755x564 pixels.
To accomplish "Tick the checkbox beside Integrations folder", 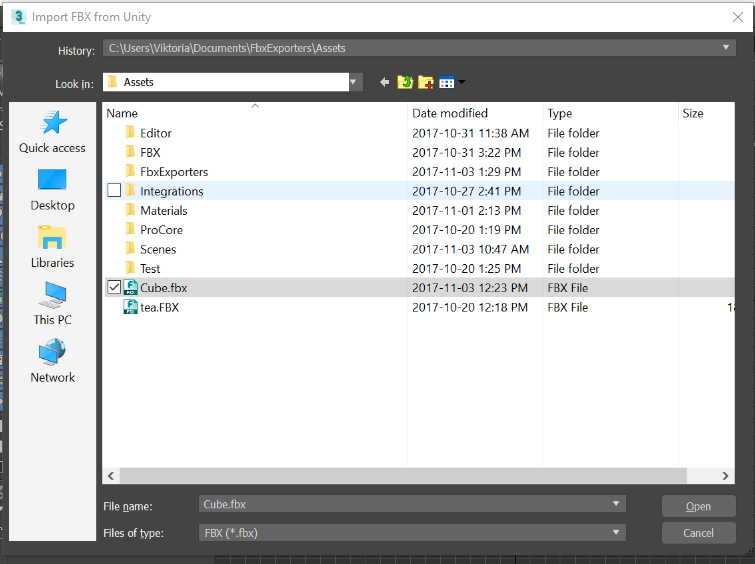I will pyautogui.click(x=114, y=191).
